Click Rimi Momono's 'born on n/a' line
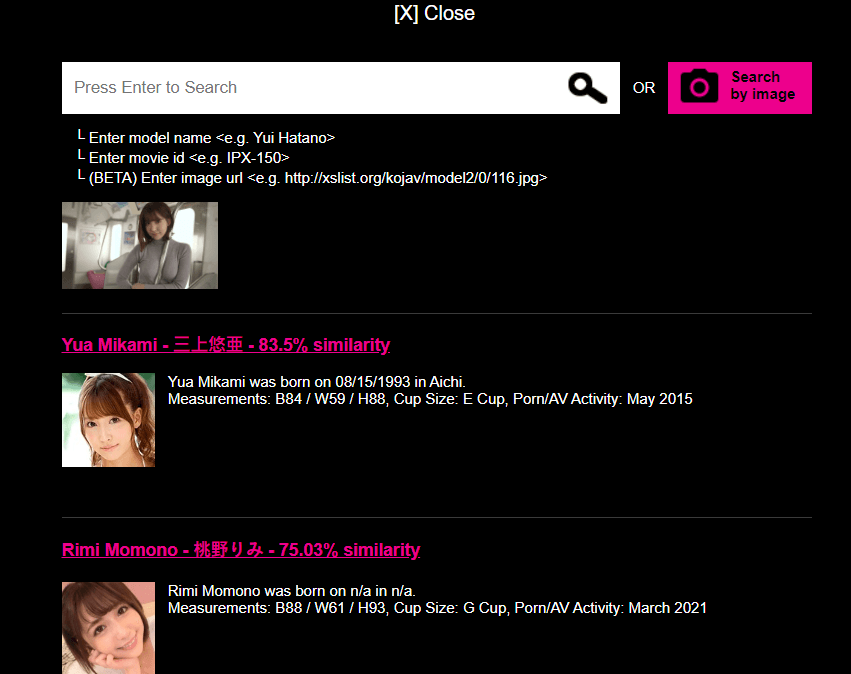Image resolution: width=851 pixels, height=674 pixels. pos(292,590)
